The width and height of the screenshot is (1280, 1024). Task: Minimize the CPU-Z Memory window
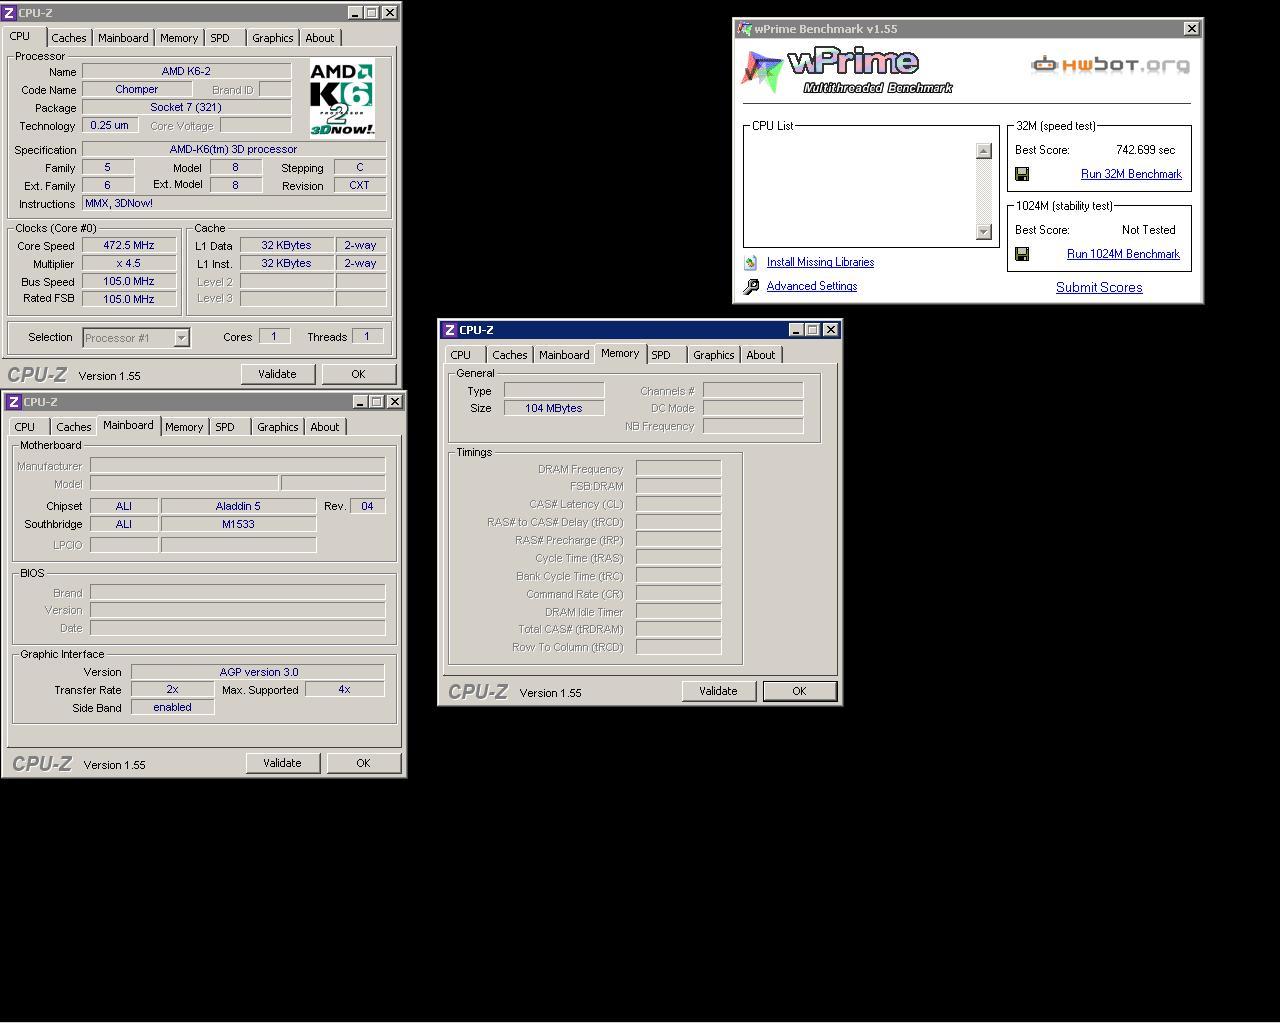tap(796, 330)
